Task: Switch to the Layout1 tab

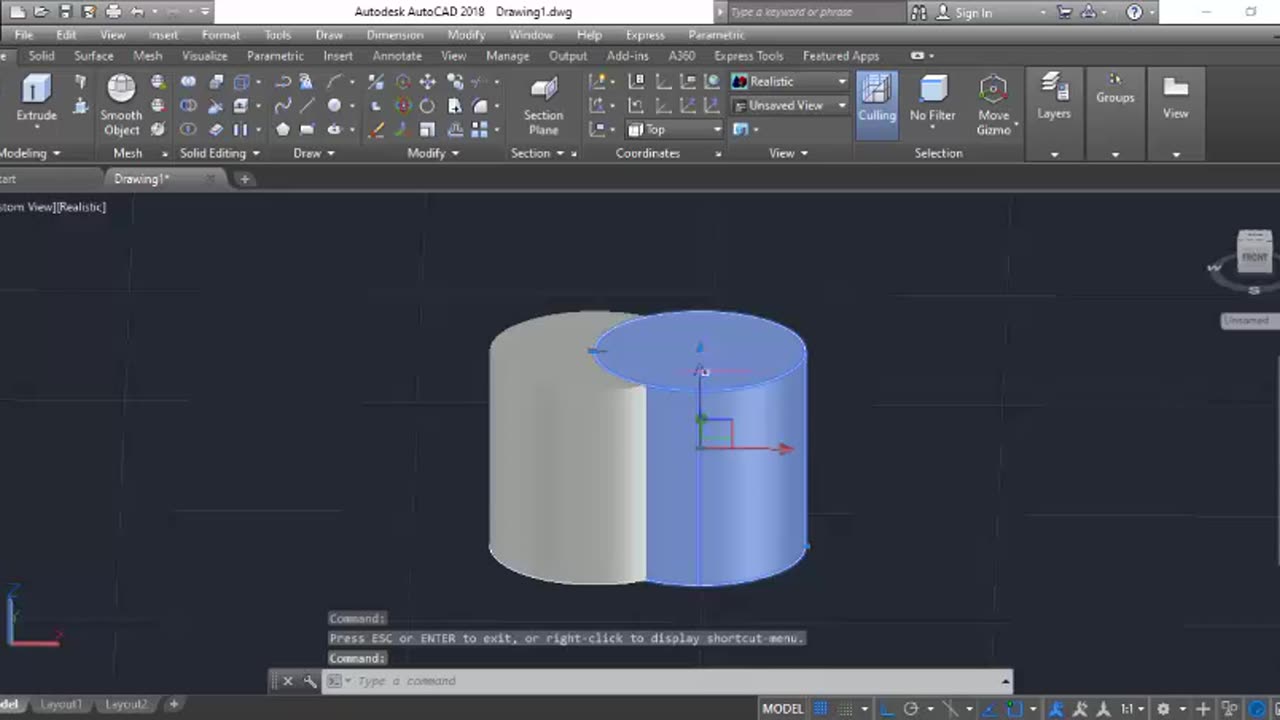Action: tap(61, 705)
